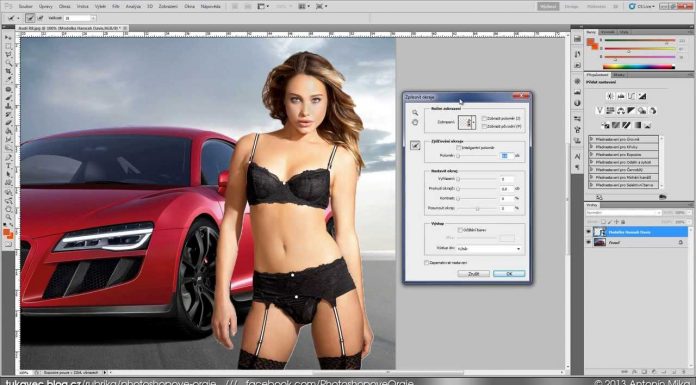The image size is (696, 385).
Task: Expand Přednastavení pro Odstín a sytost
Action: click(592, 162)
